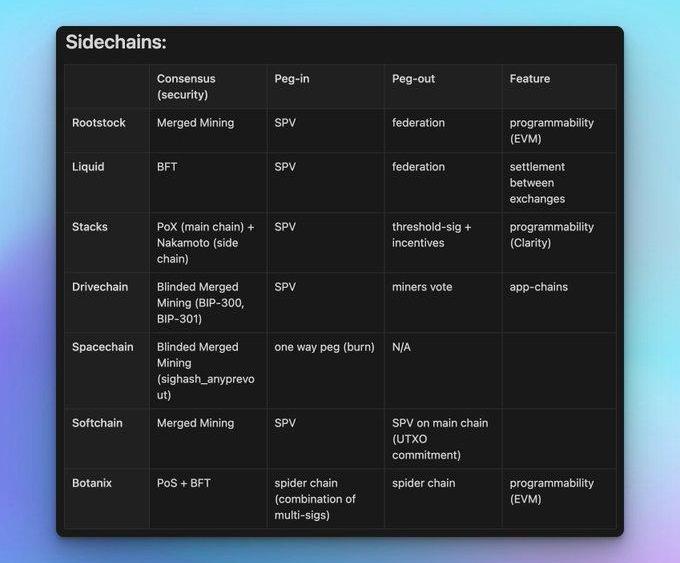This screenshot has width=680, height=563.
Task: Click the BFT consensus cell for Liquid
Action: (x=167, y=167)
